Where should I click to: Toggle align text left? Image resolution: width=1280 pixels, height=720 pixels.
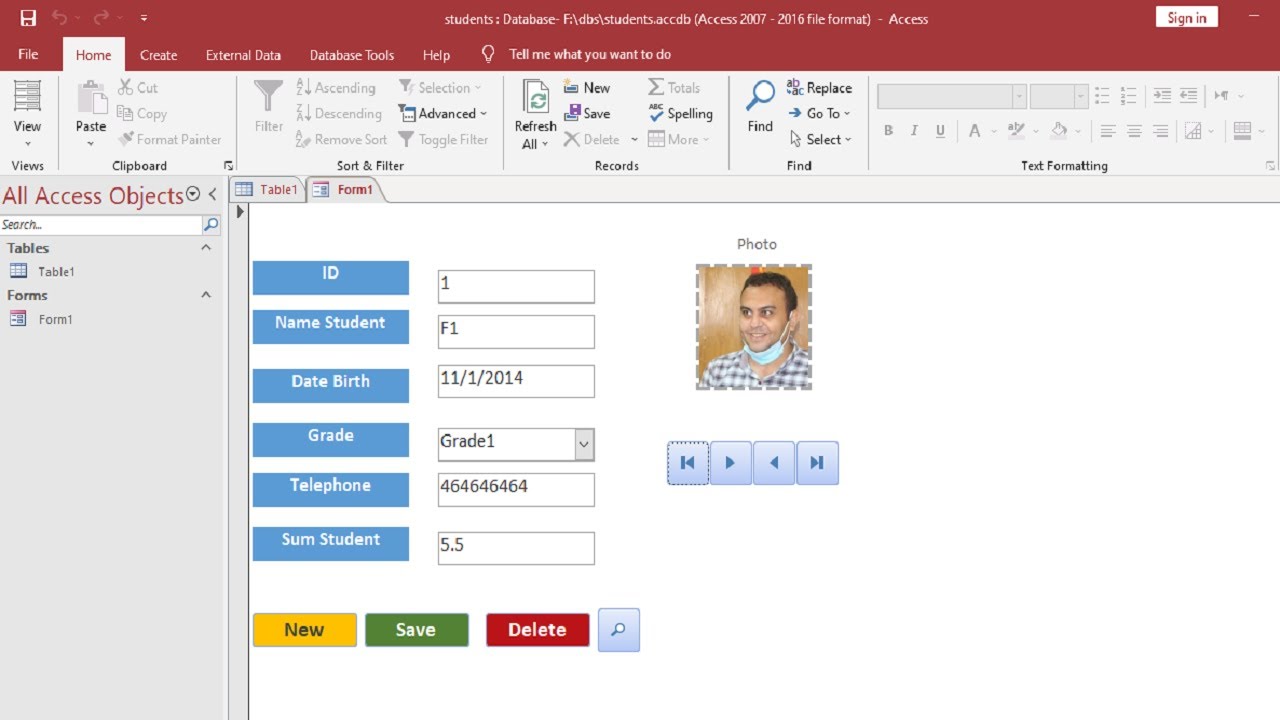pos(1108,131)
